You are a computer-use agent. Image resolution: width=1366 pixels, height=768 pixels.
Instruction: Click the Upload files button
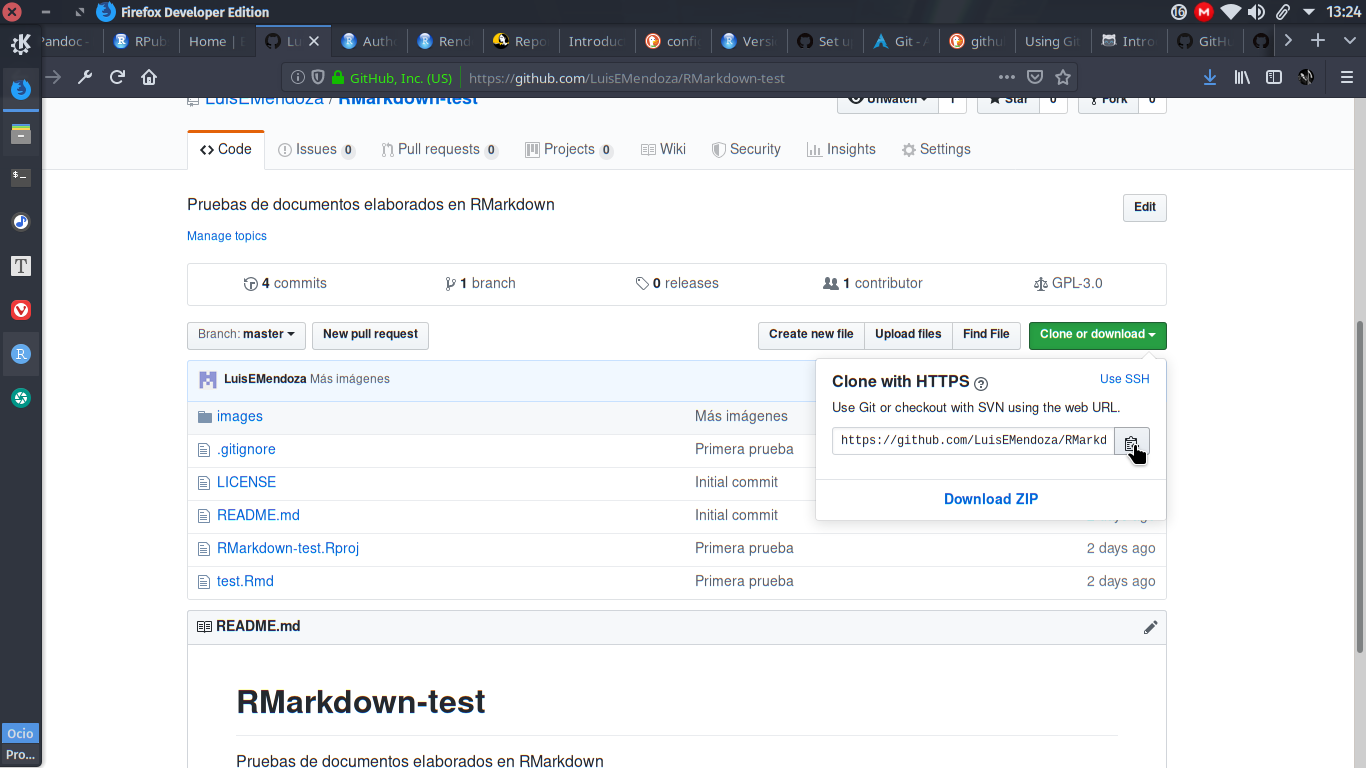click(908, 335)
